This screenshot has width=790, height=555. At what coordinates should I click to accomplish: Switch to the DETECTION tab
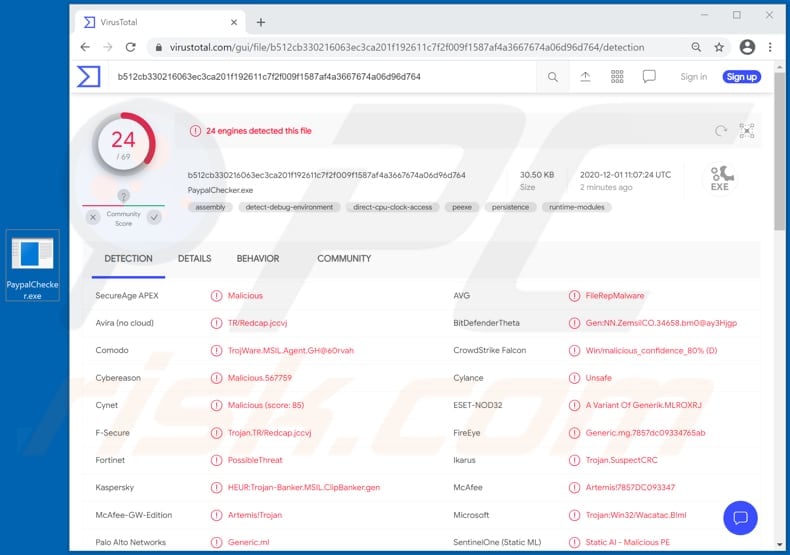[128, 259]
